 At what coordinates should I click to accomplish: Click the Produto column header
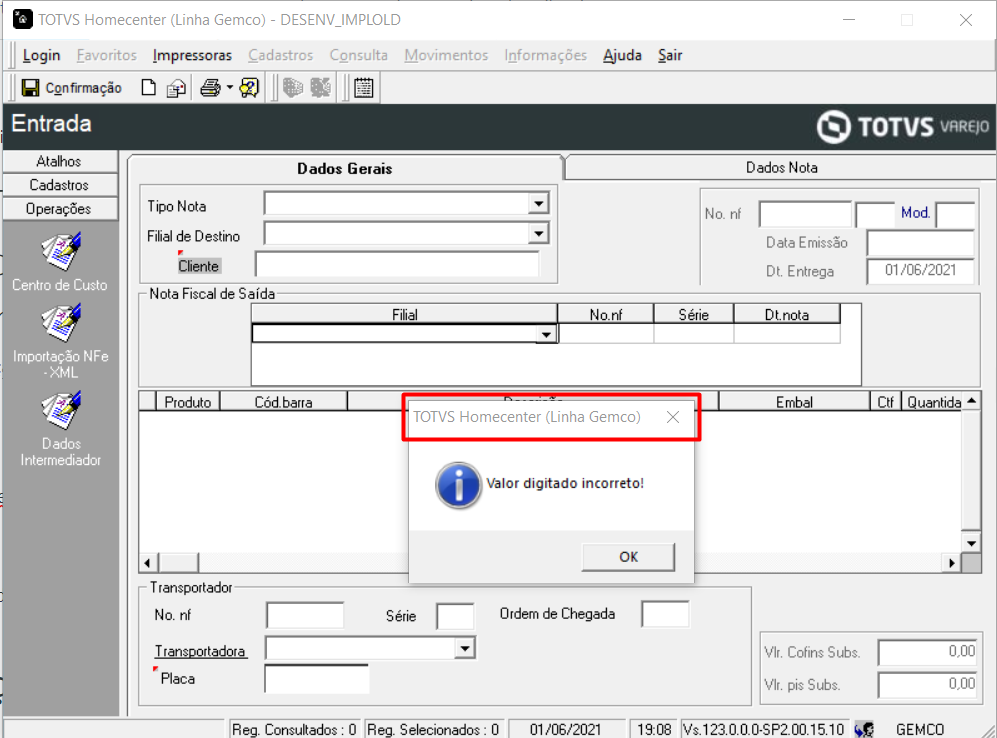(x=188, y=402)
